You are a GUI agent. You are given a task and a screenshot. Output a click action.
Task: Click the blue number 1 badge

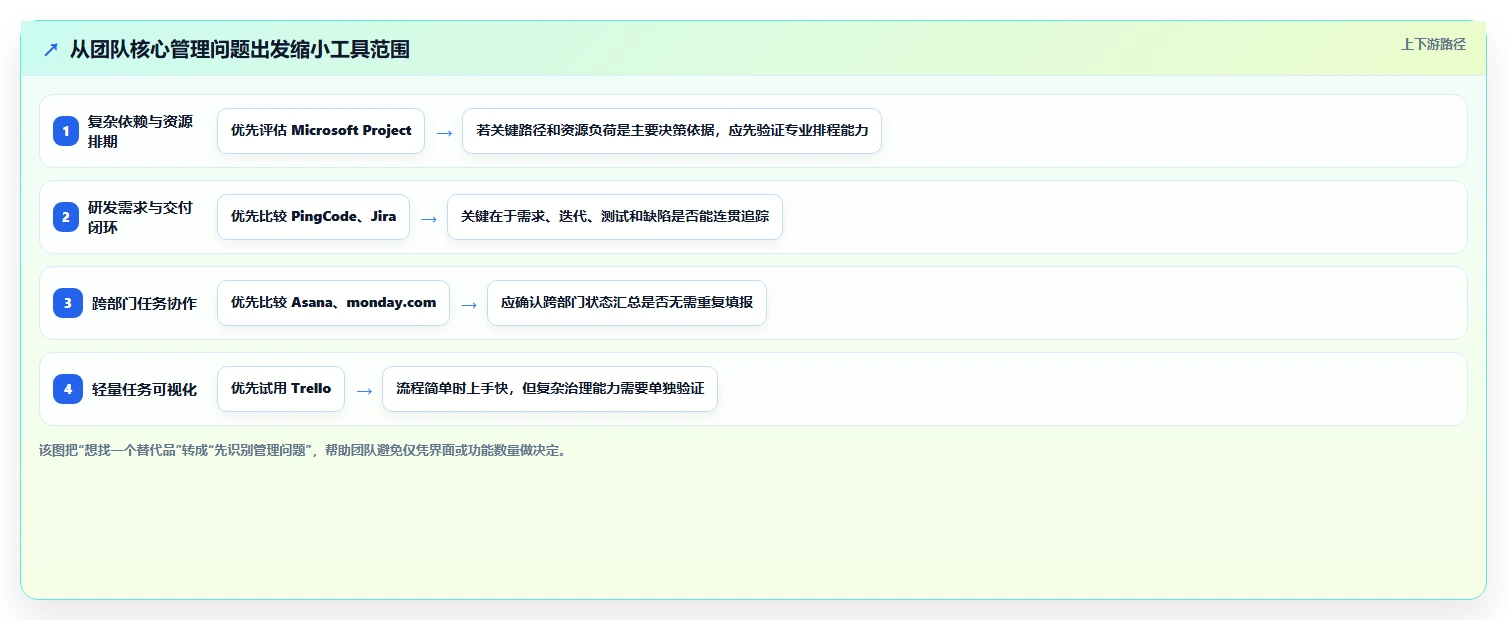(x=66, y=131)
